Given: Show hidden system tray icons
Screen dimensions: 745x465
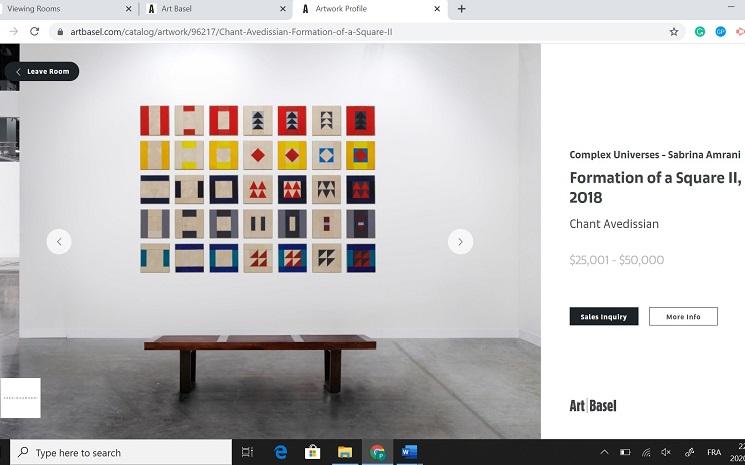Looking at the screenshot, I should pos(604,452).
